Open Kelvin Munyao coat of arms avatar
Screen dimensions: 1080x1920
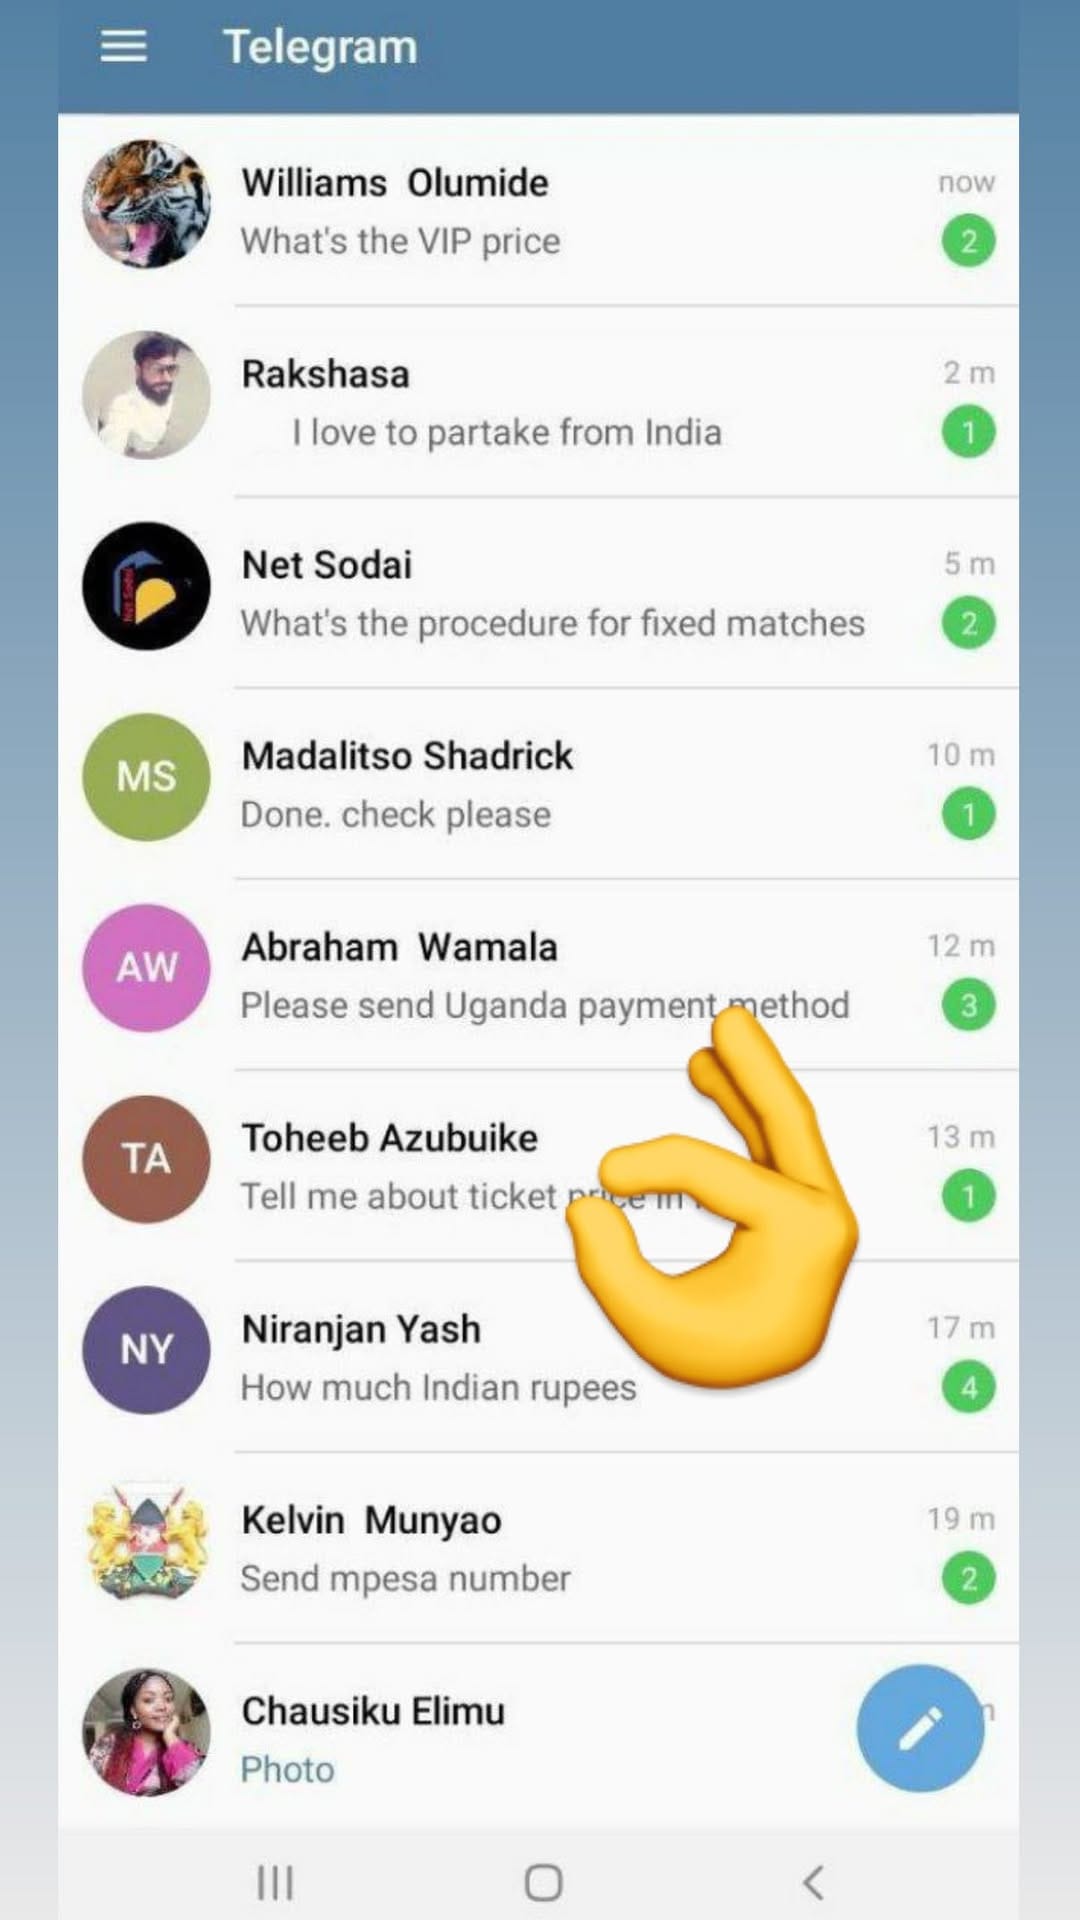click(147, 1541)
